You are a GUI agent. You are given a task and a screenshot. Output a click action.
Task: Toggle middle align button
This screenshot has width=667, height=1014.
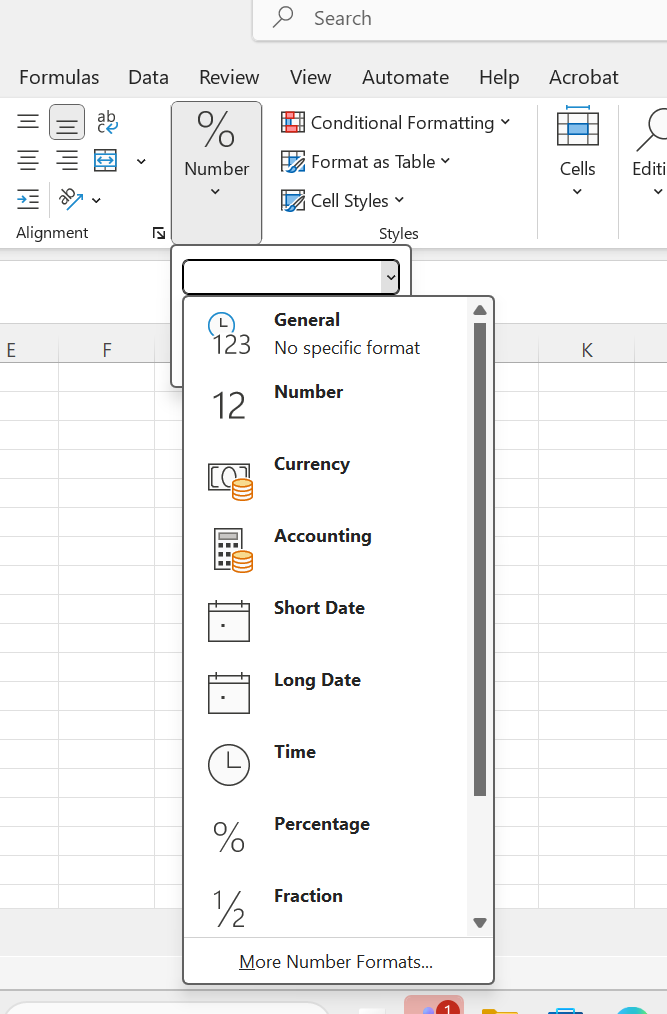tap(67, 122)
